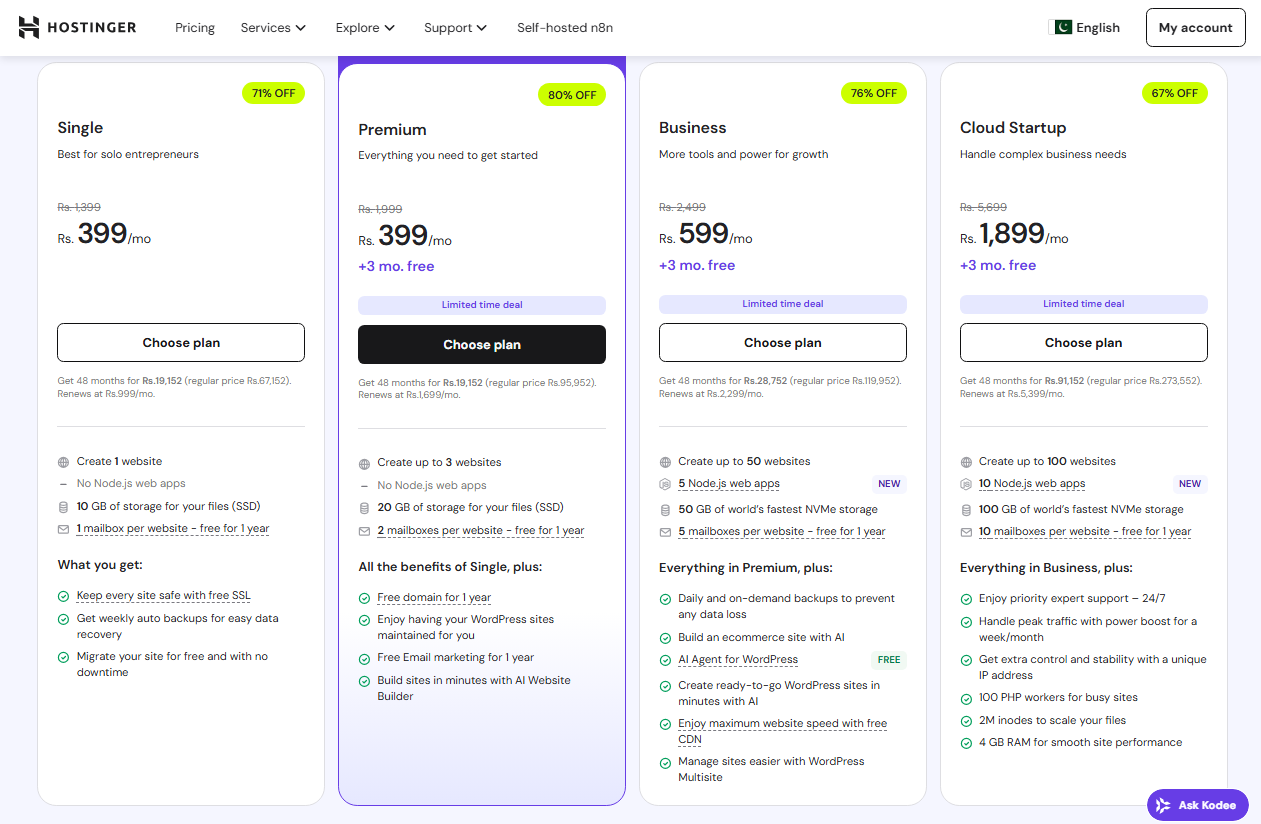
Task: Click the envelope icon beside Business plan mailboxes
Action: coord(664,532)
